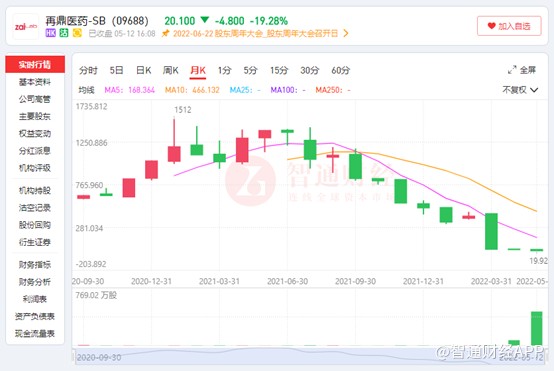Open 沽空记录 in the sidebar

35,208
